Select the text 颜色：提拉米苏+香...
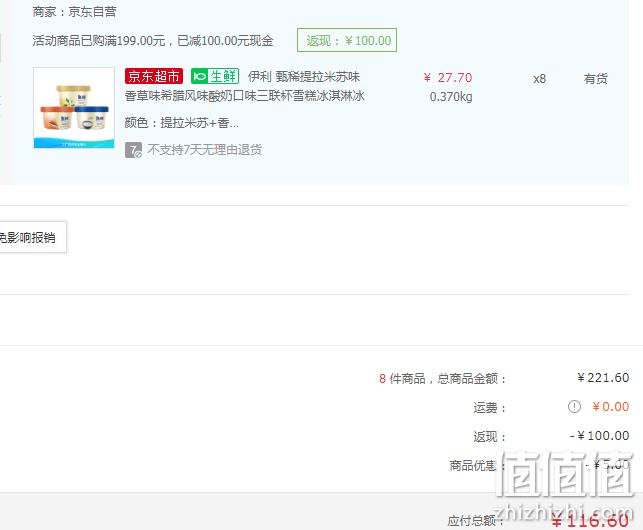The height and width of the screenshot is (530, 643). 182,123
